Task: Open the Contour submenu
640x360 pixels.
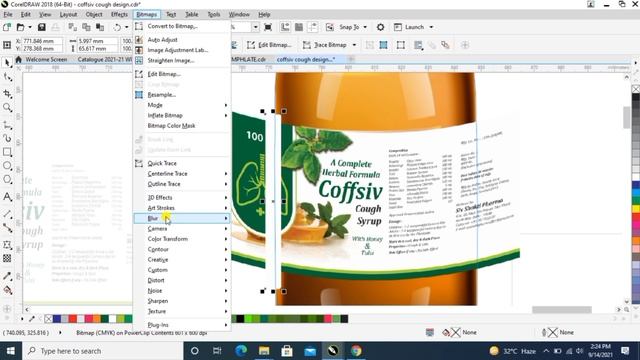Action: pos(182,249)
